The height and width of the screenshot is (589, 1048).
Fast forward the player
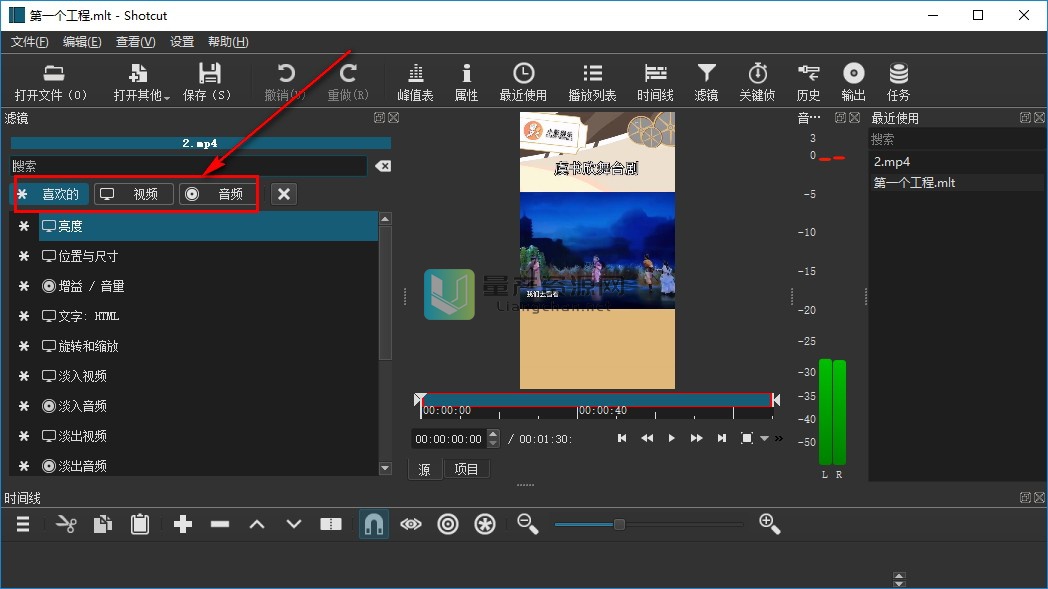(x=696, y=438)
